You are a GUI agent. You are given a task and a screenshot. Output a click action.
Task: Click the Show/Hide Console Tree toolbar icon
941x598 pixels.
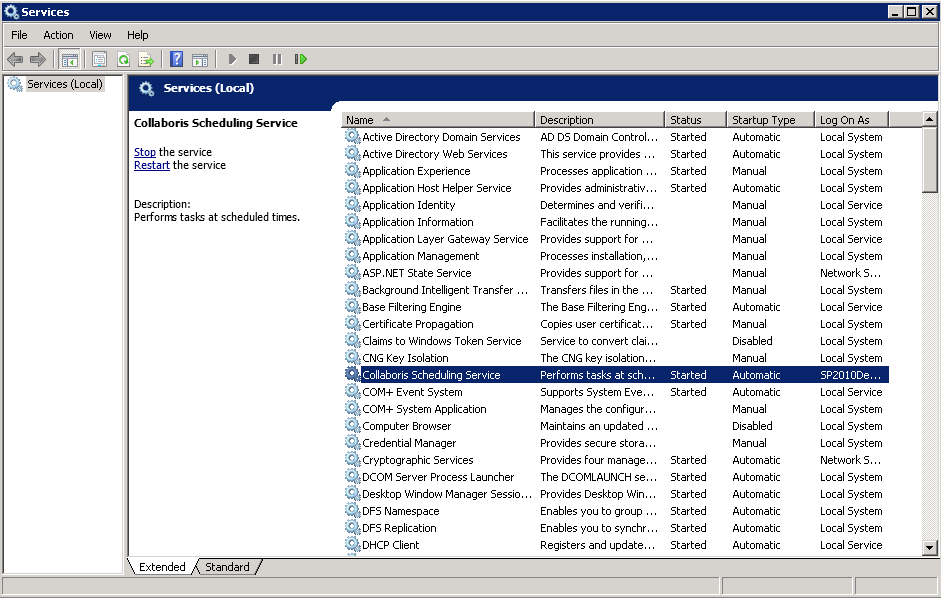click(x=69, y=60)
